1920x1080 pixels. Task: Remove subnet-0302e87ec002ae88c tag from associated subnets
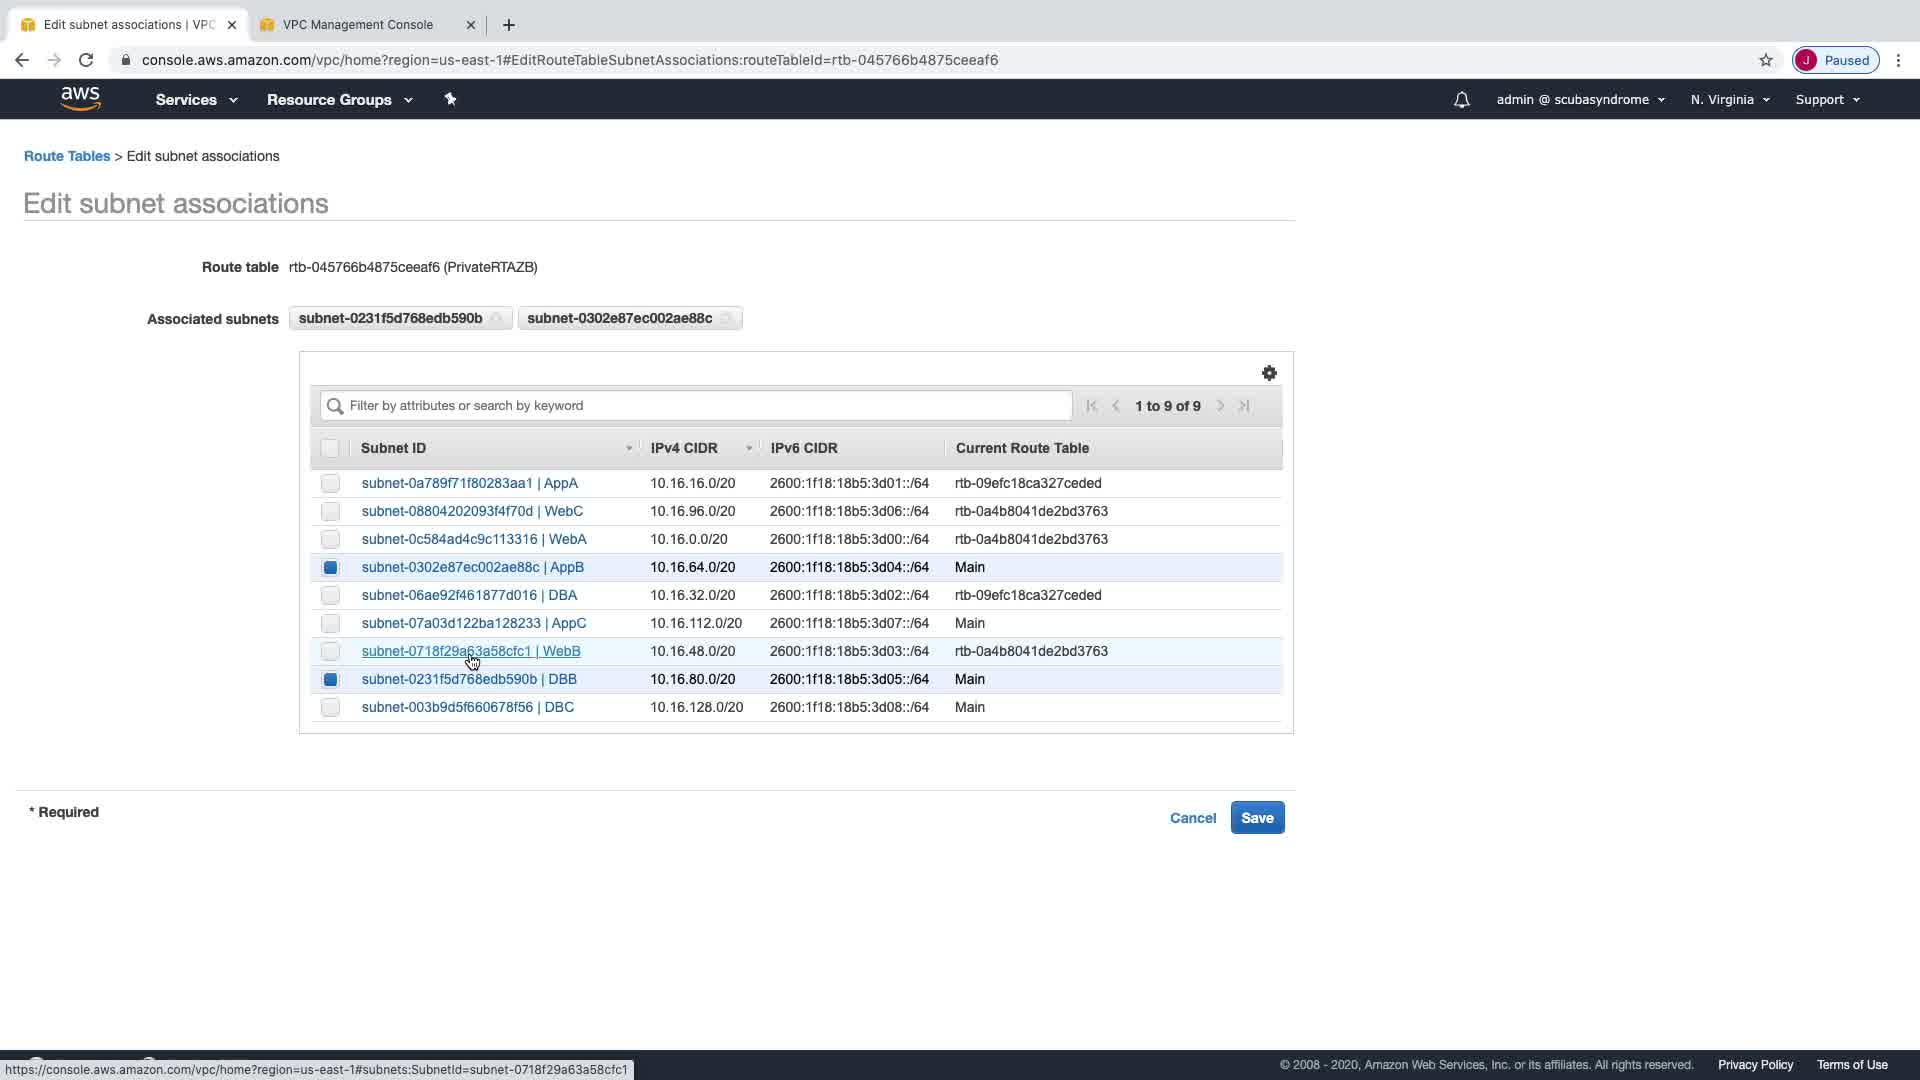tap(727, 319)
